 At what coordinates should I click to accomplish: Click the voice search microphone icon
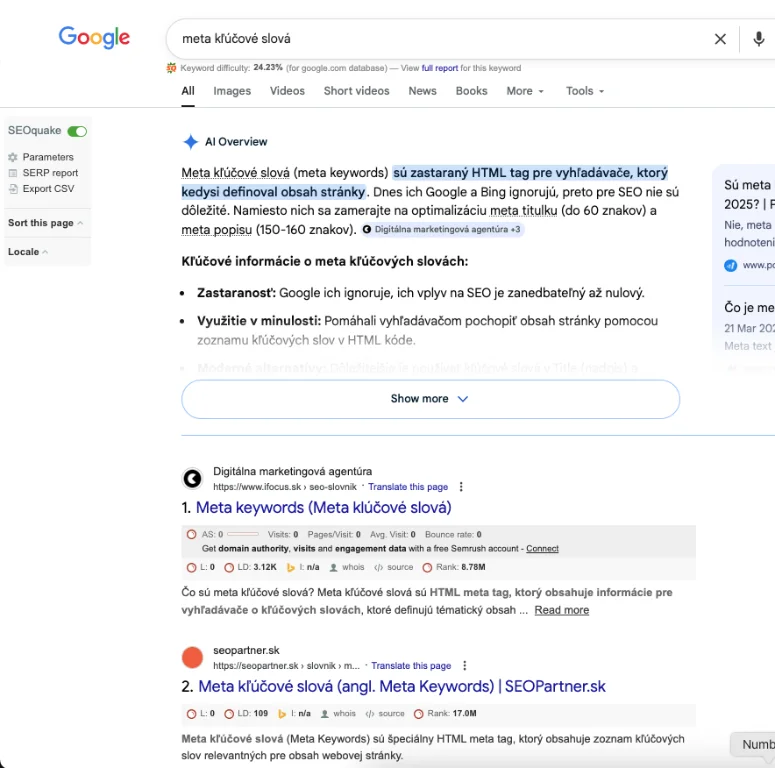(759, 39)
